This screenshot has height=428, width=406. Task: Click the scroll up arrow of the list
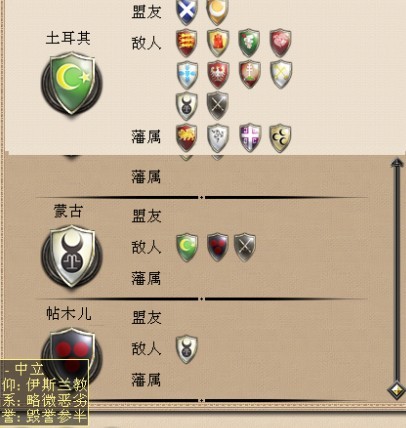pos(397,163)
